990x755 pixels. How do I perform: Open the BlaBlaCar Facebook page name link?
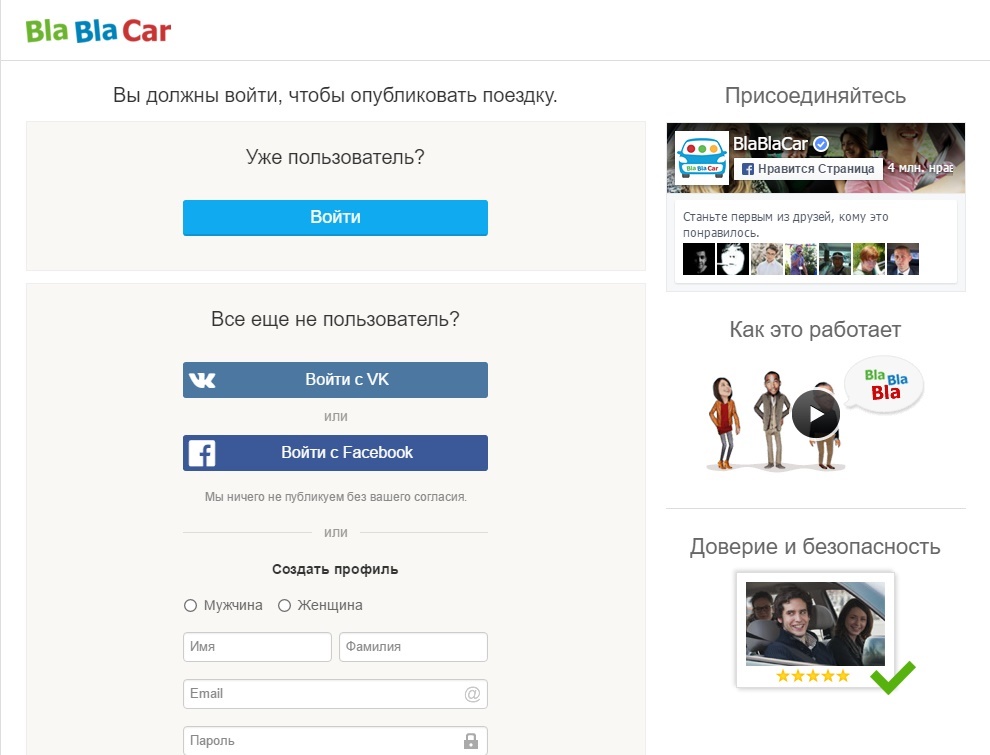coord(770,144)
